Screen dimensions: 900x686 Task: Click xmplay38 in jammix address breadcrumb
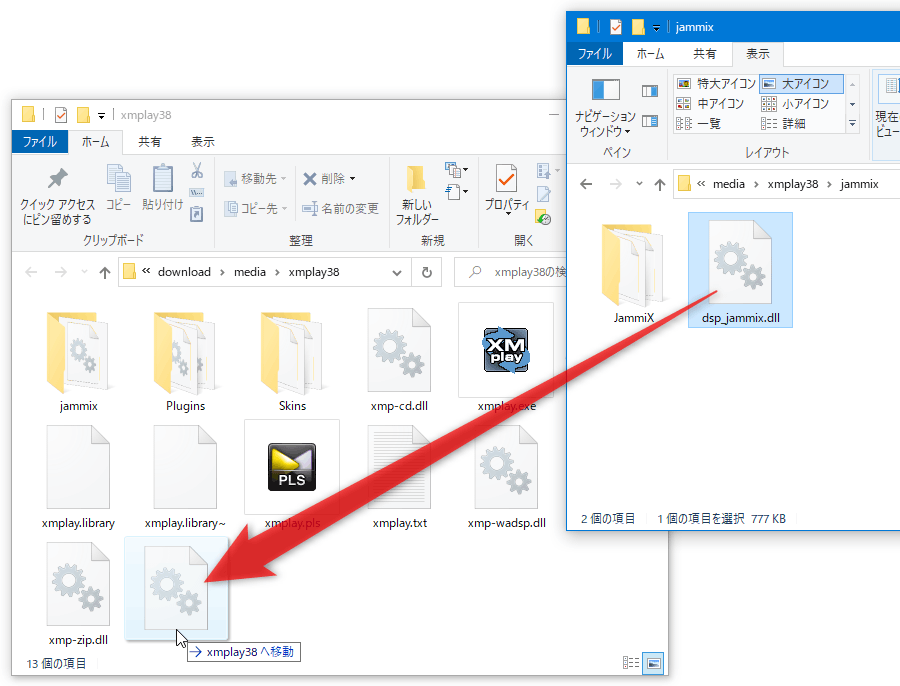point(793,184)
